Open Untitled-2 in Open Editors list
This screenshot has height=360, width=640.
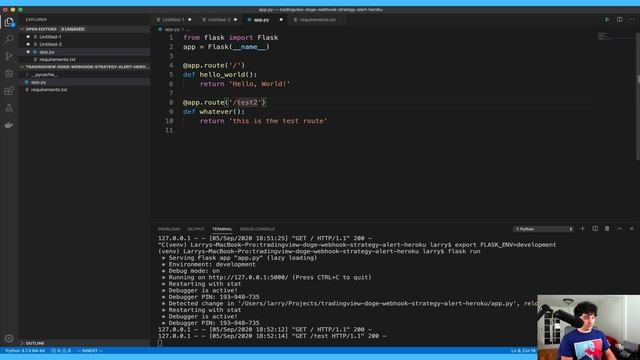pos(50,44)
